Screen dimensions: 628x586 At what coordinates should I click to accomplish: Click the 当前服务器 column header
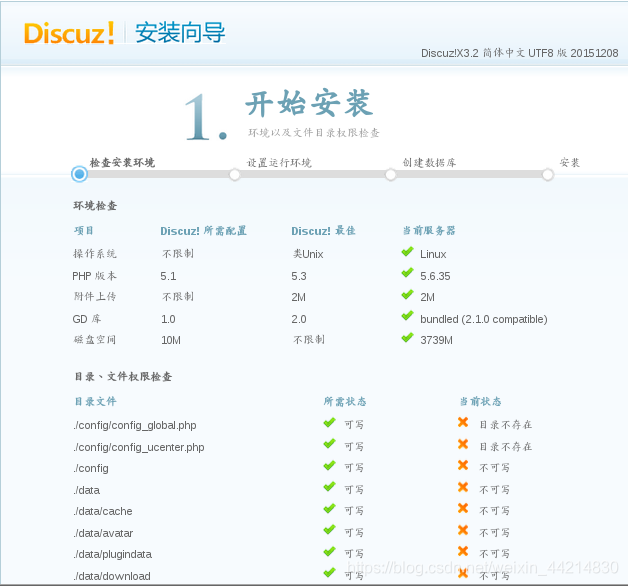pos(429,231)
